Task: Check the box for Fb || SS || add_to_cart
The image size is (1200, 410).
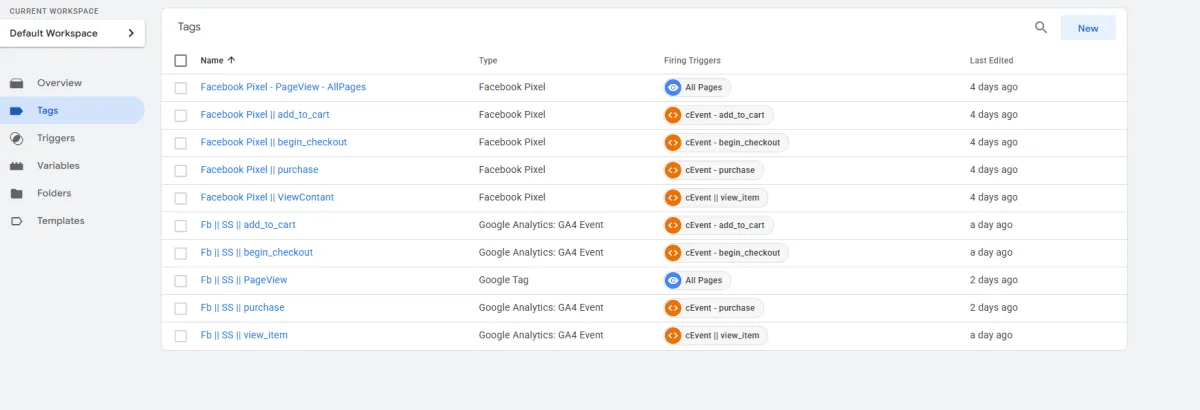Action: (x=181, y=225)
